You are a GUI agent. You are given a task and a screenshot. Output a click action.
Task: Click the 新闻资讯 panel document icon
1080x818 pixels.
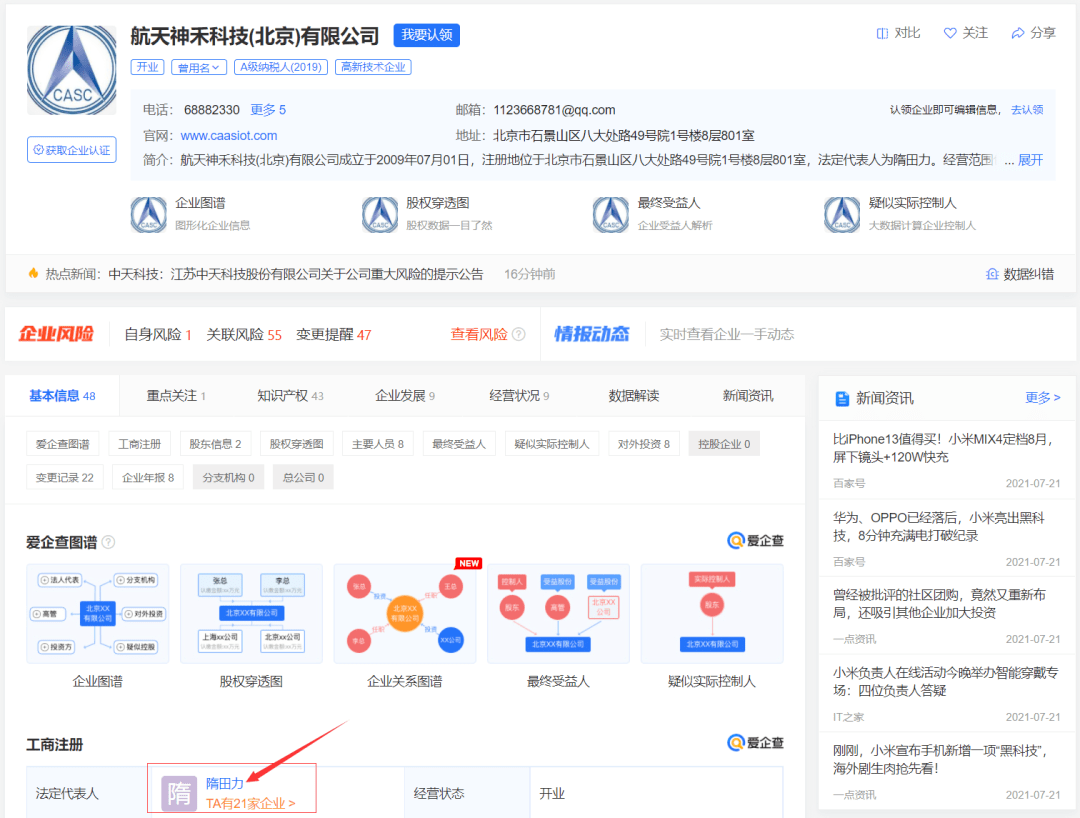tap(842, 398)
